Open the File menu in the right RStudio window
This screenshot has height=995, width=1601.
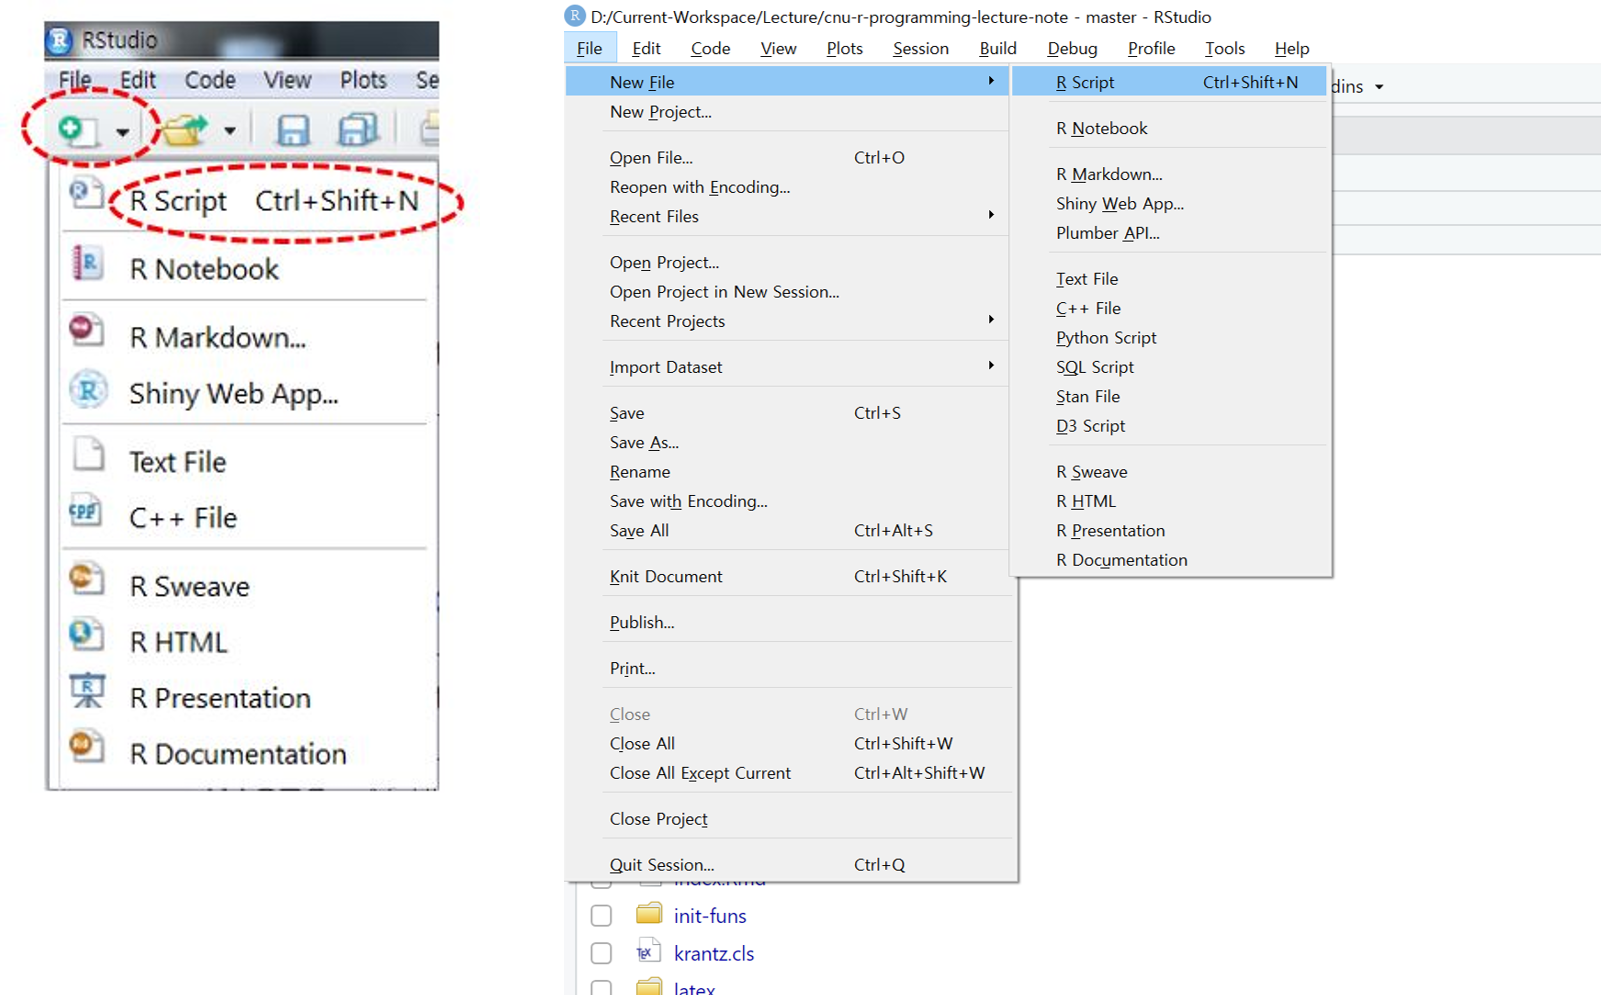589,48
